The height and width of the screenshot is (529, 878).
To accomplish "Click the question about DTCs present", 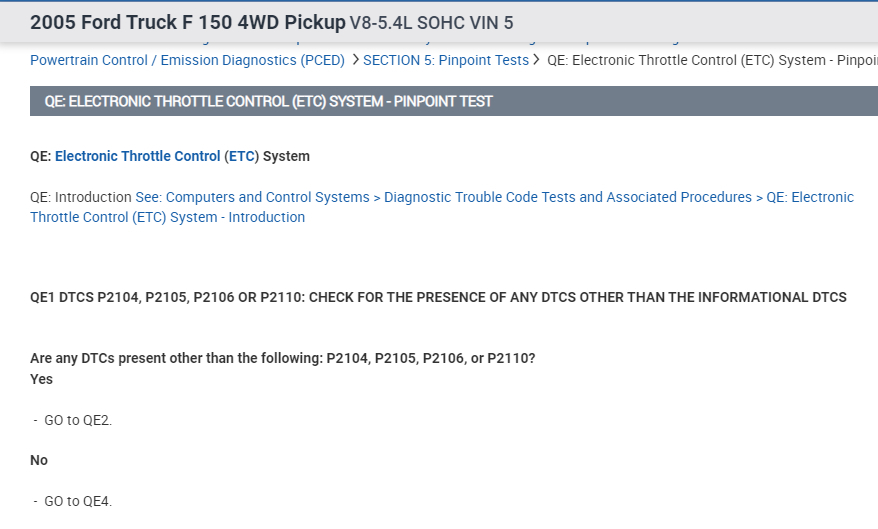I will tap(282, 358).
